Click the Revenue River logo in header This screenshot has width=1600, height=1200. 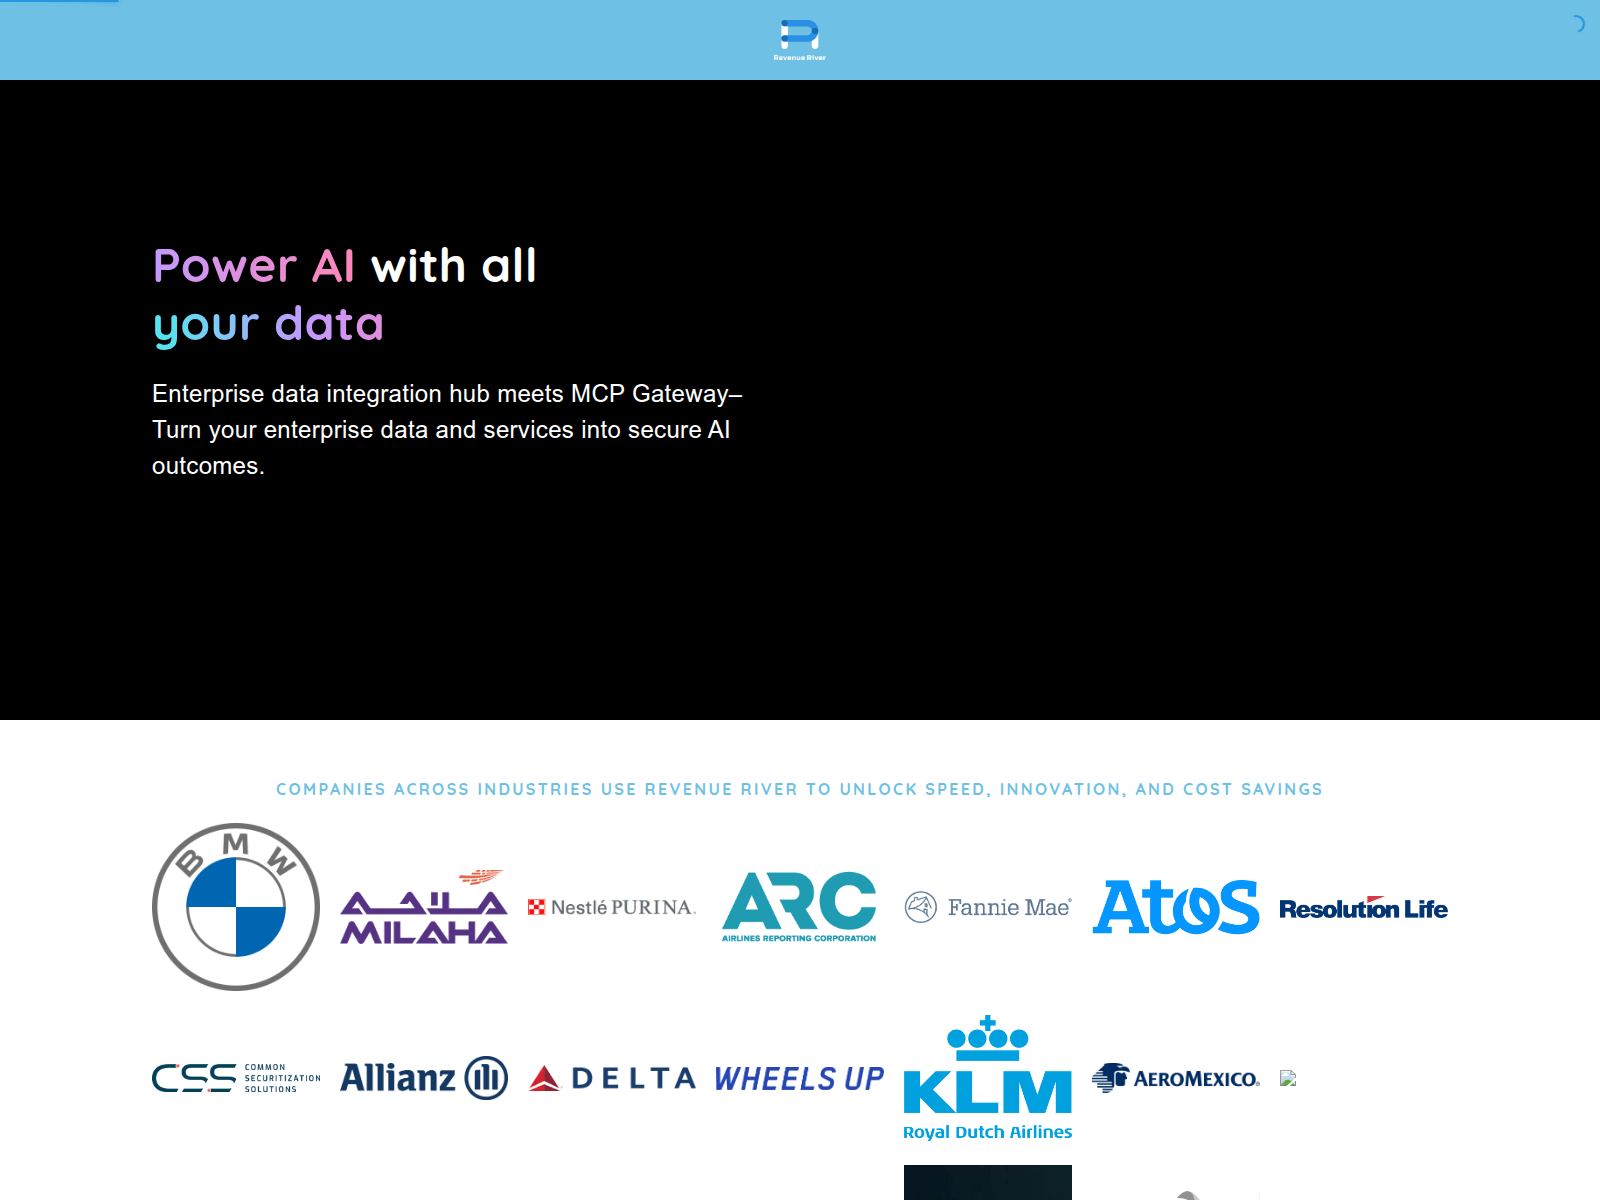(x=800, y=40)
